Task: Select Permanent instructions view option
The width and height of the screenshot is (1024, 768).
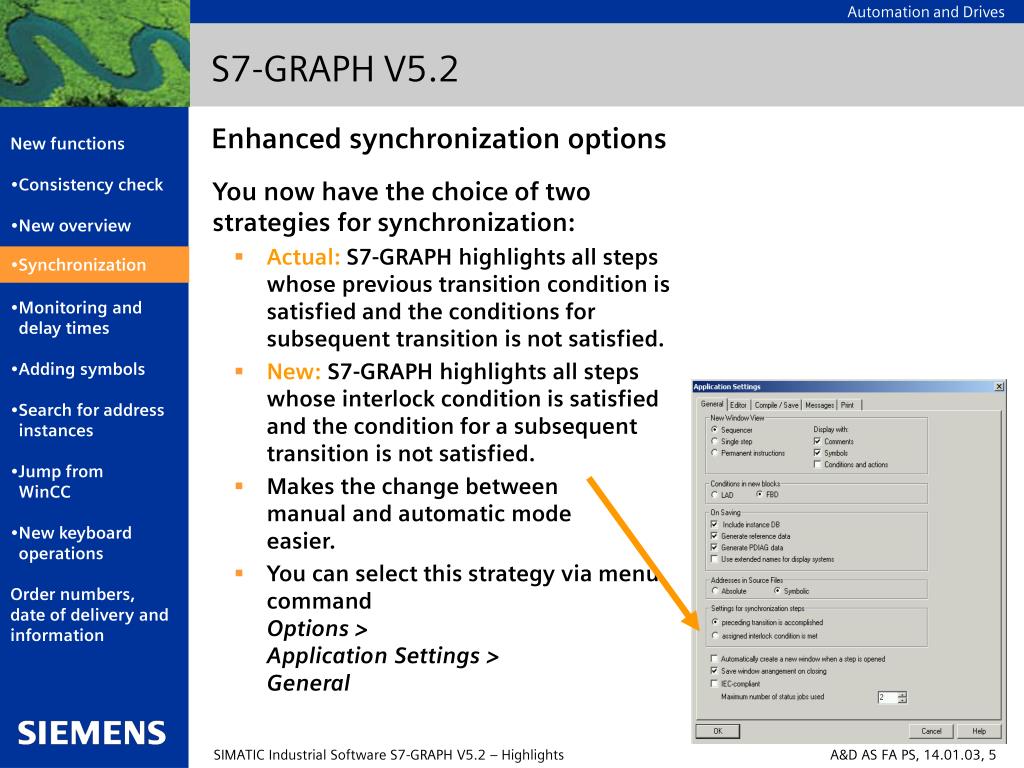Action: pyautogui.click(x=714, y=453)
